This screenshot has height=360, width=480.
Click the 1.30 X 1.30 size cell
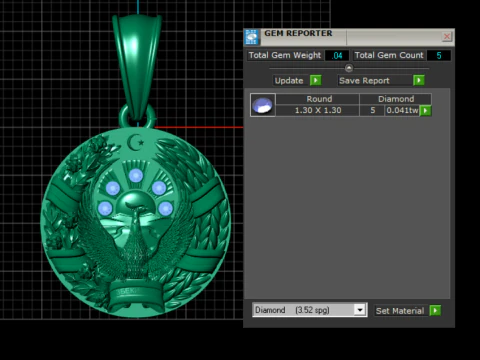point(318,110)
